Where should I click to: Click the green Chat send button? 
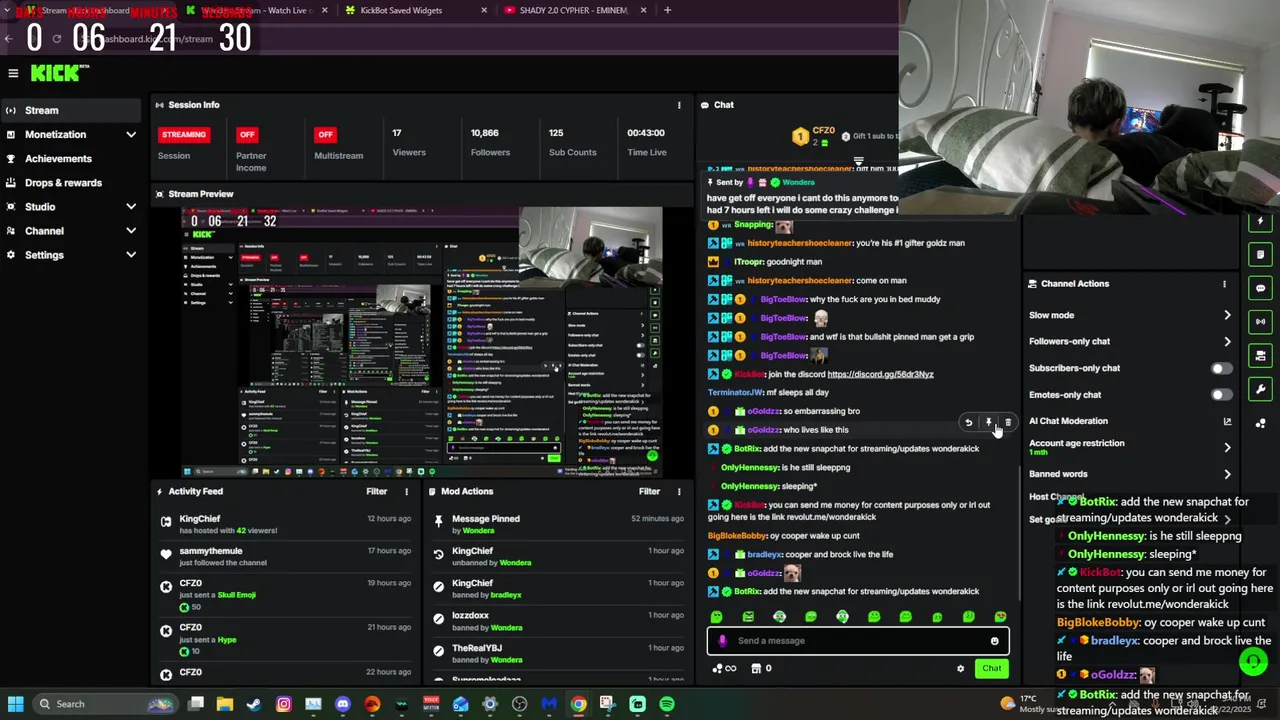coord(991,669)
